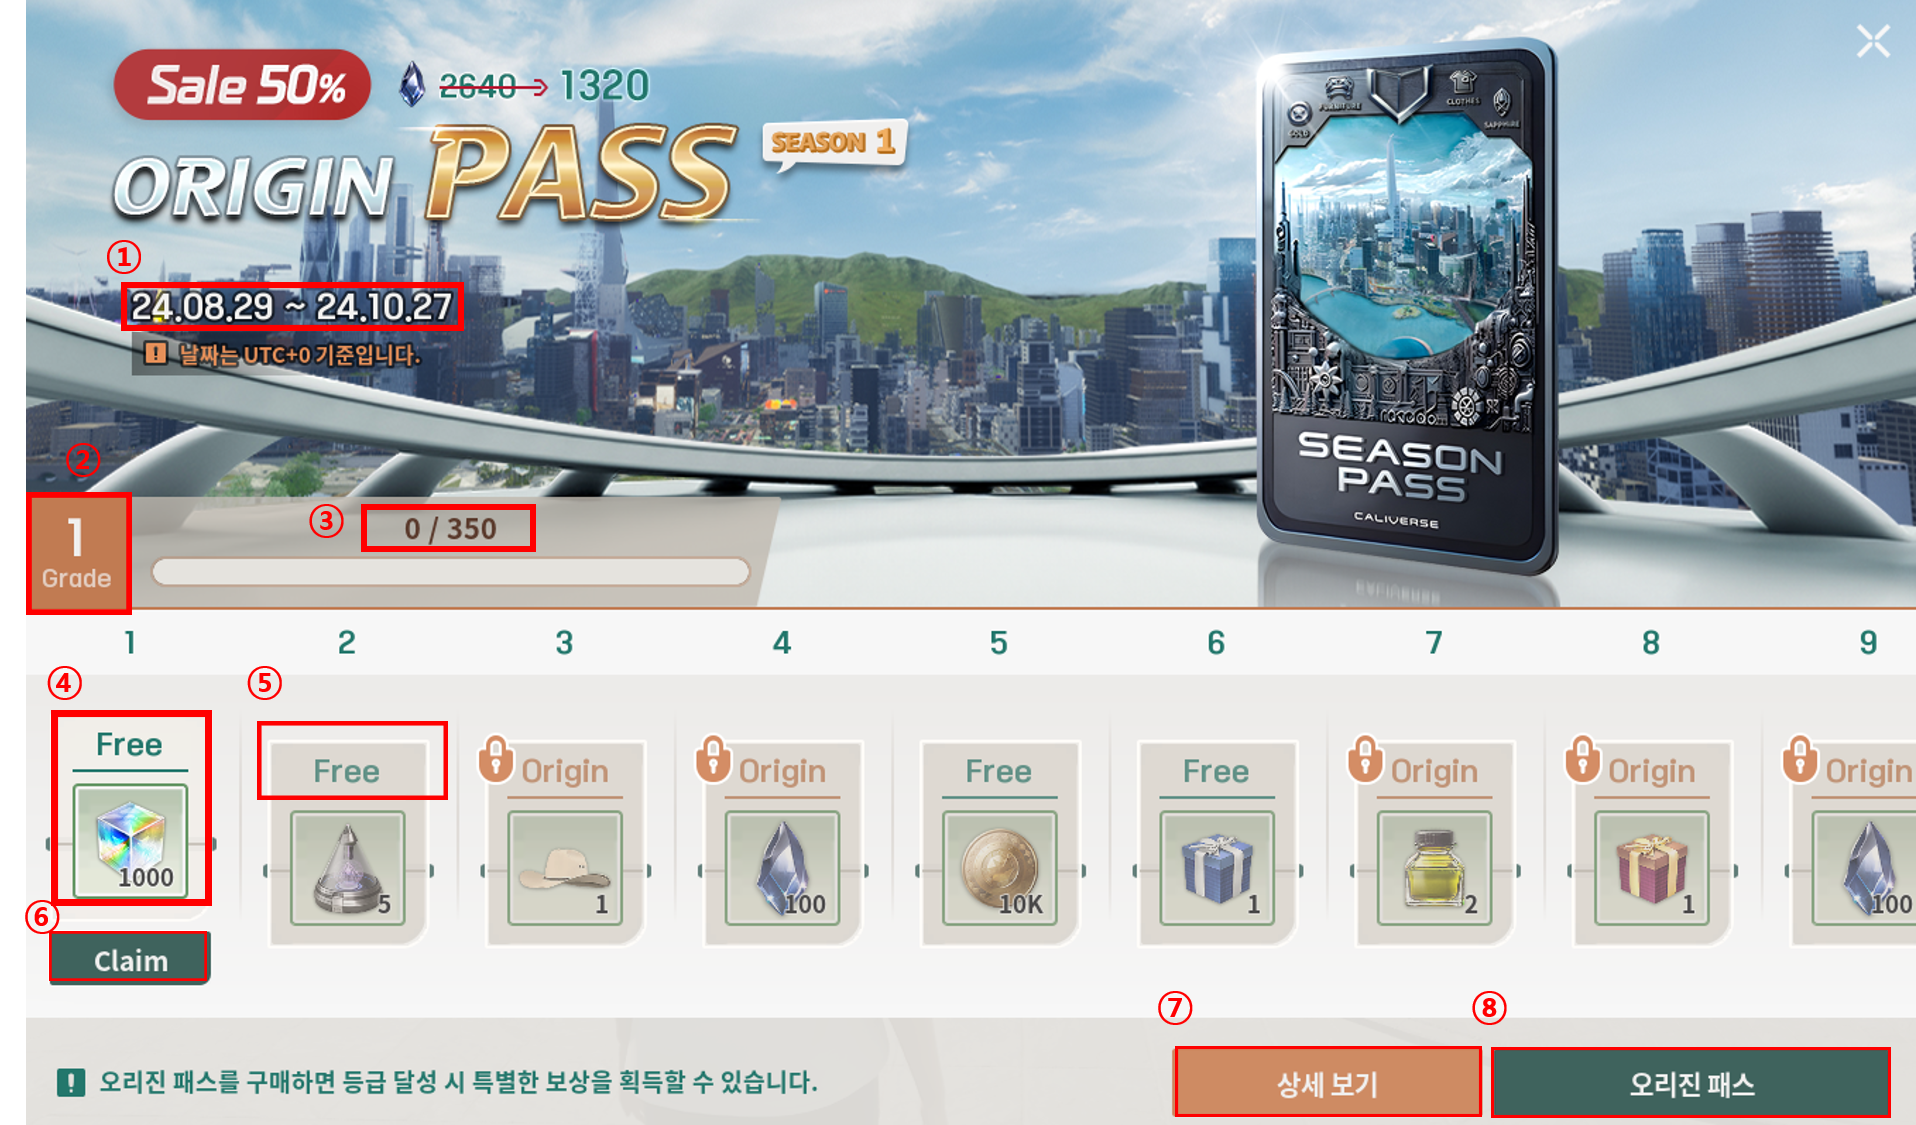Click the Sale 50% badge

click(x=243, y=85)
